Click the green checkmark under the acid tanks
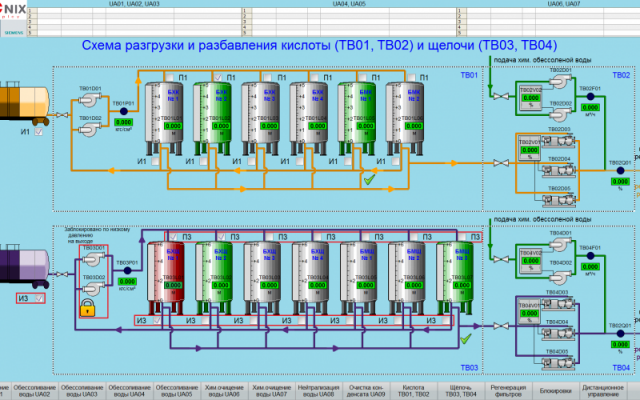This screenshot has width=640, height=400. (369, 179)
